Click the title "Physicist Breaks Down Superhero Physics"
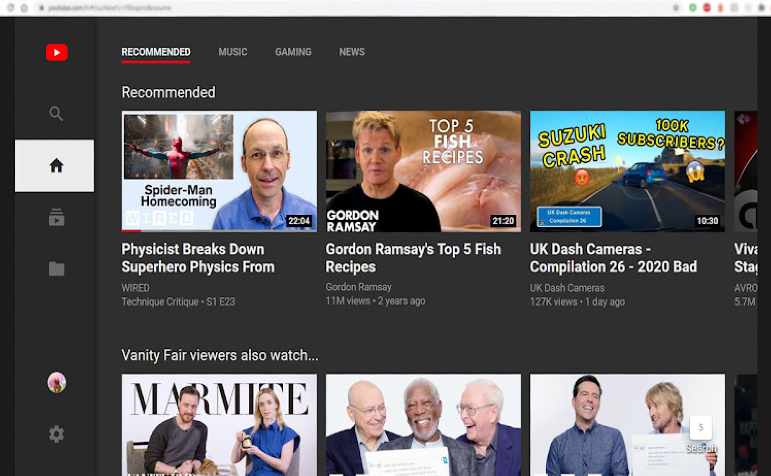 coord(198,258)
